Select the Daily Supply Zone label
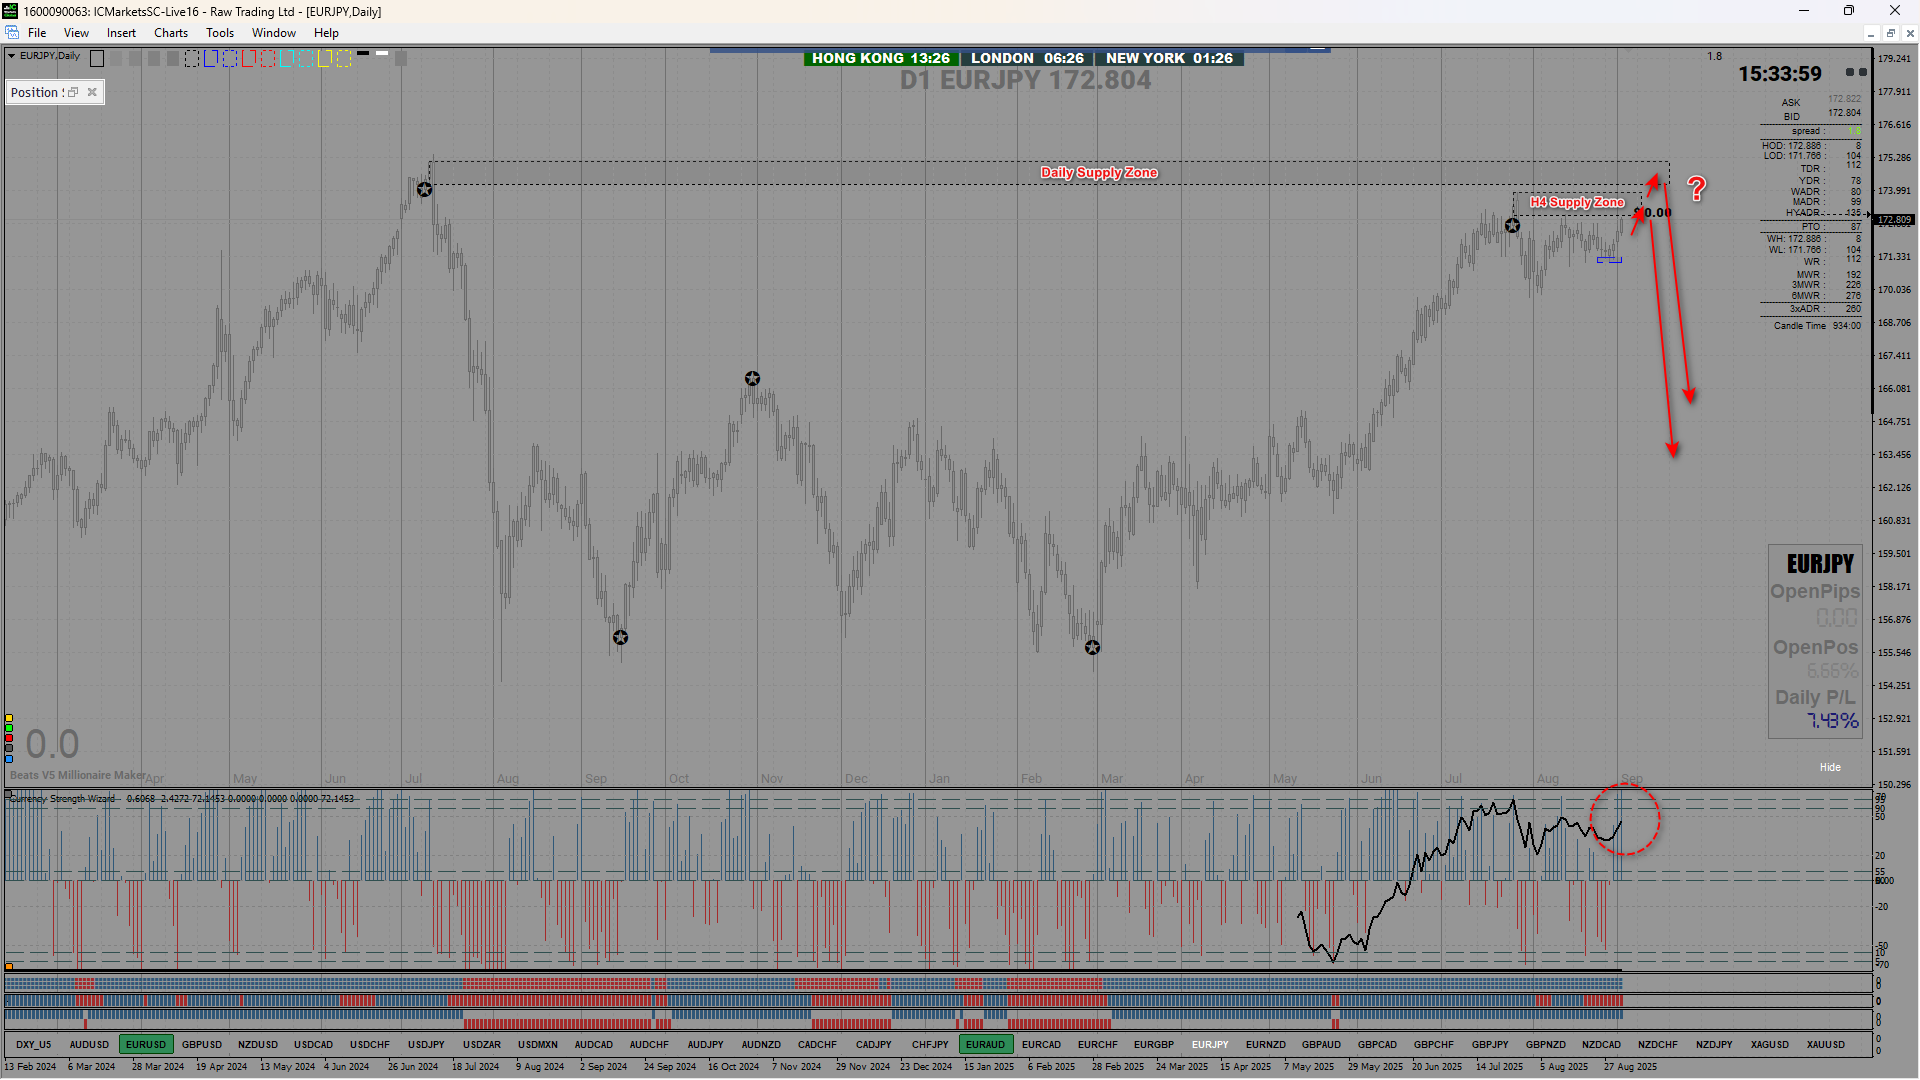The image size is (1920, 1080). click(x=1098, y=173)
